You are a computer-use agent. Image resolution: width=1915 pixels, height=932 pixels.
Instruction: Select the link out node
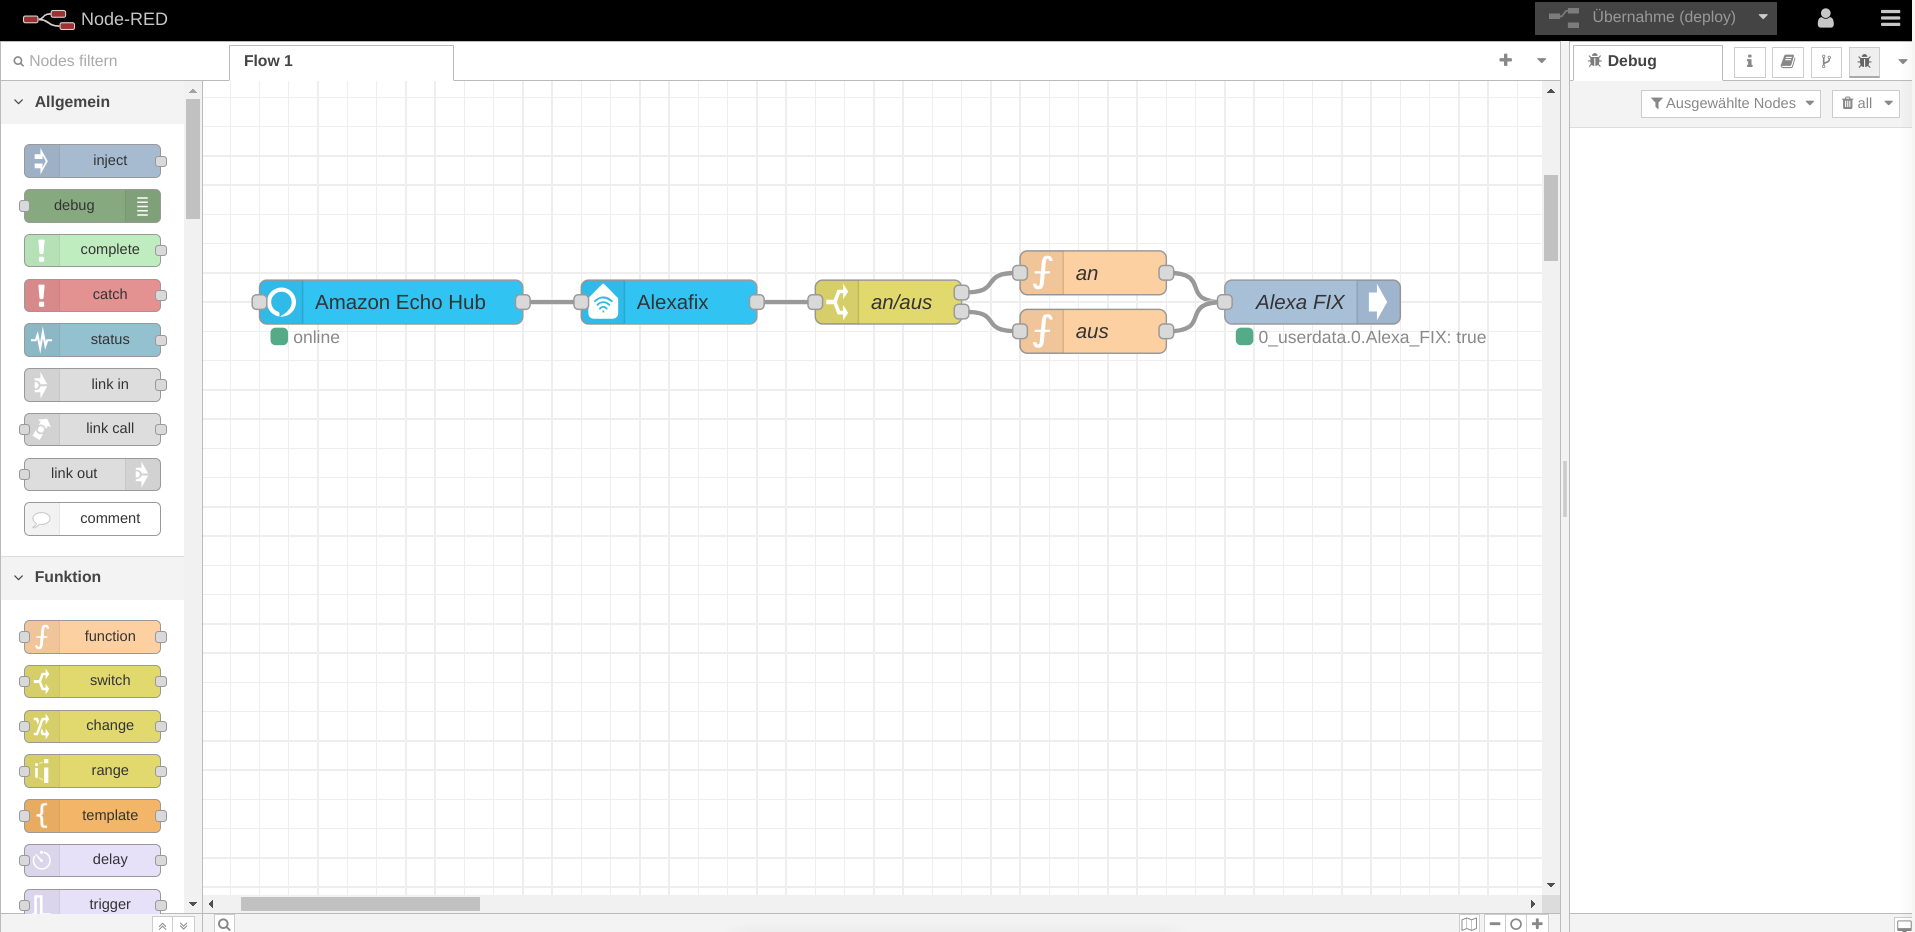pos(92,474)
